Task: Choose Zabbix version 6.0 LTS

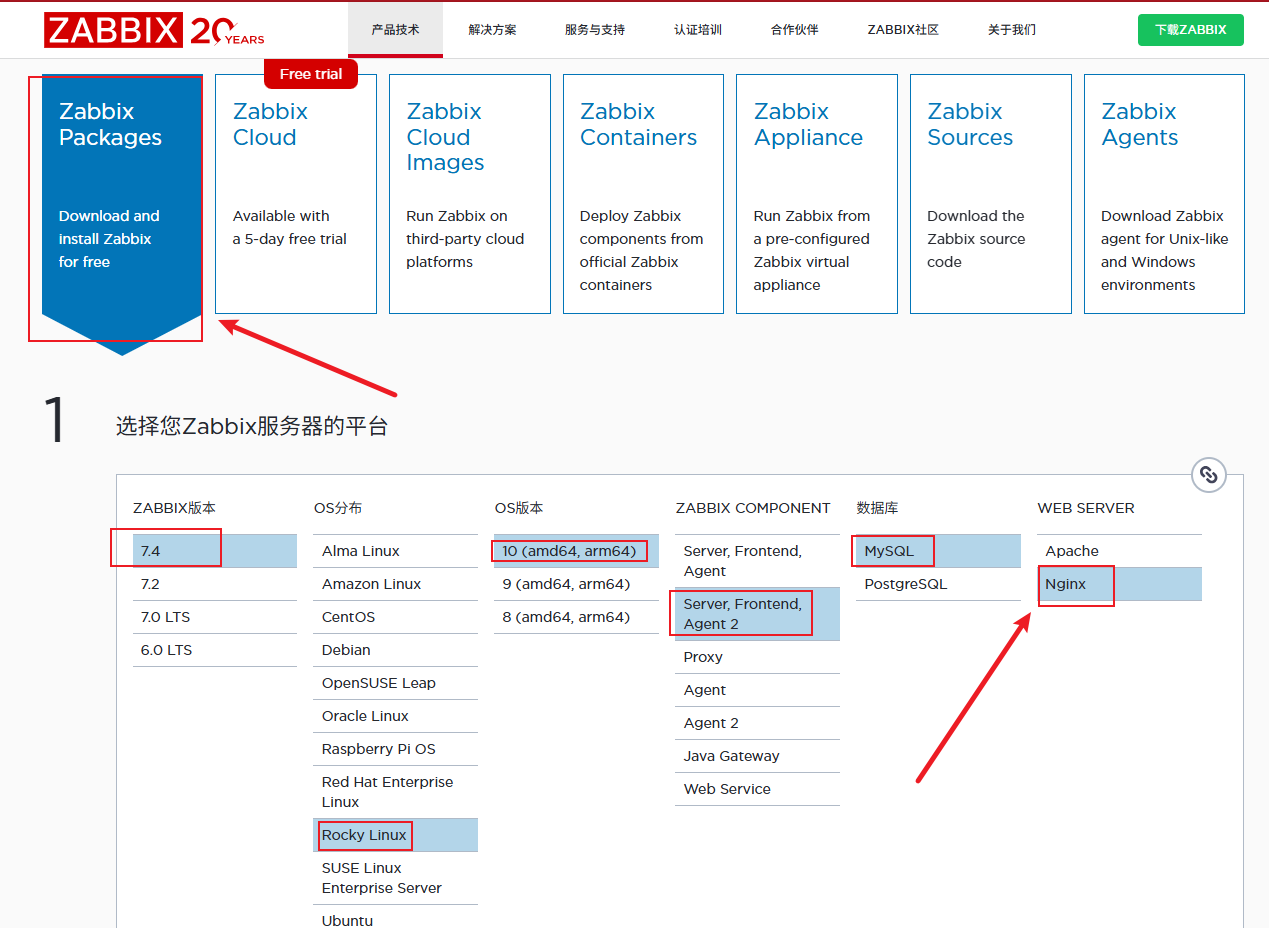Action: point(215,650)
